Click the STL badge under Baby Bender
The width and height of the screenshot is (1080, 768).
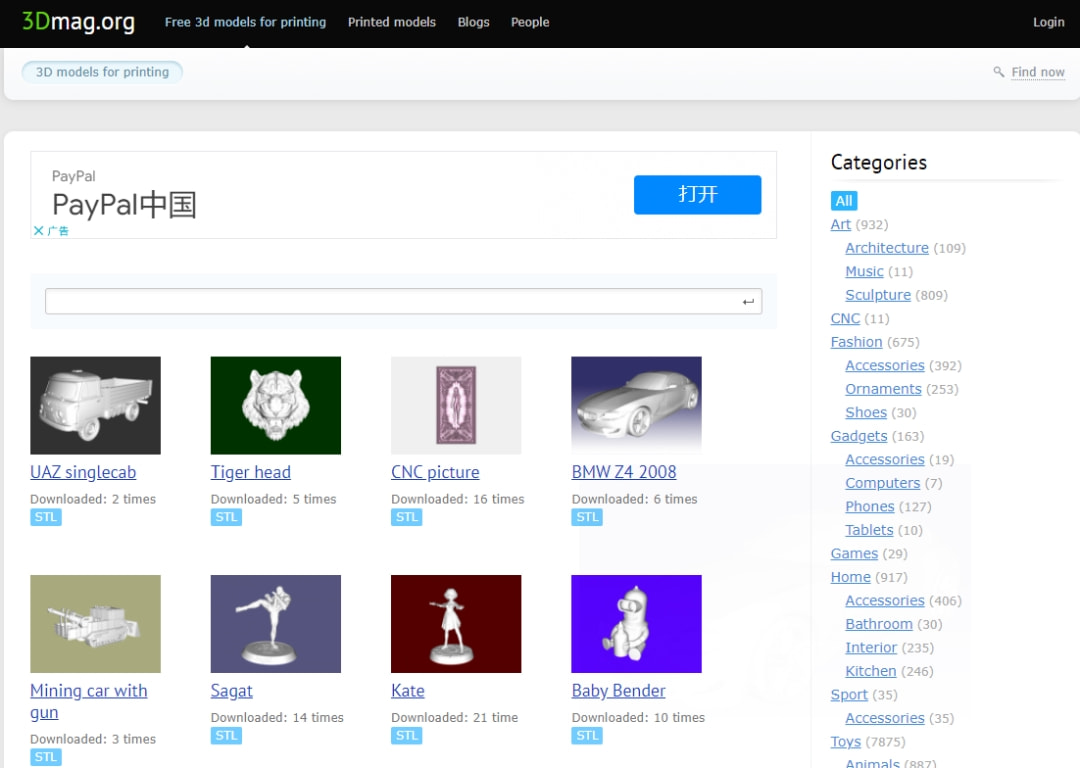[x=587, y=735]
